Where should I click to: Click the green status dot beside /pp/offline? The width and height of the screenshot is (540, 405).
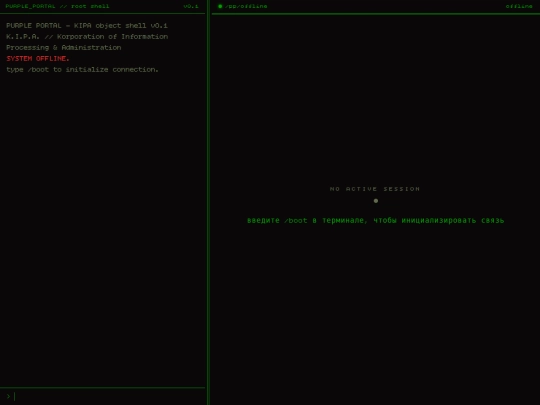220,6
